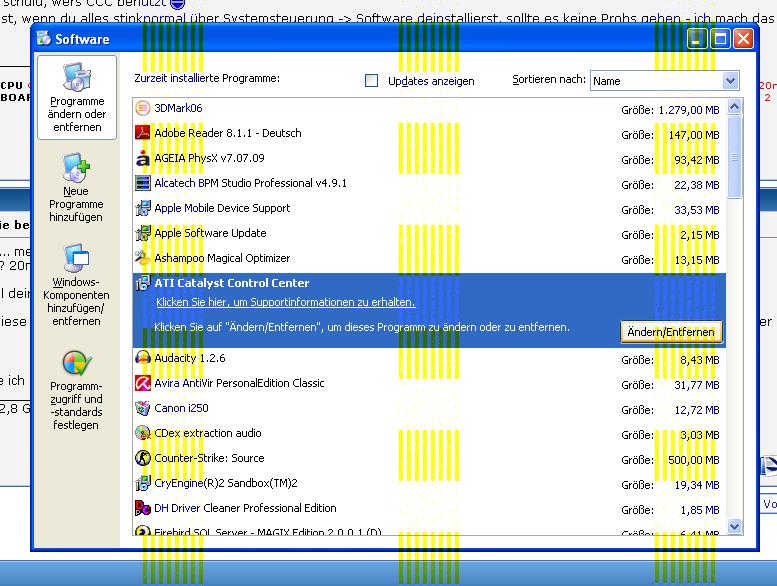The height and width of the screenshot is (586, 777).
Task: Click the 500,00 MB size value
Action: point(693,460)
